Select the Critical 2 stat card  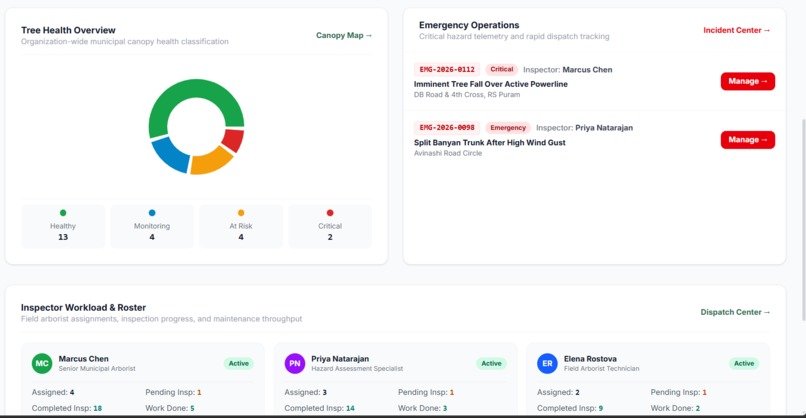point(330,226)
